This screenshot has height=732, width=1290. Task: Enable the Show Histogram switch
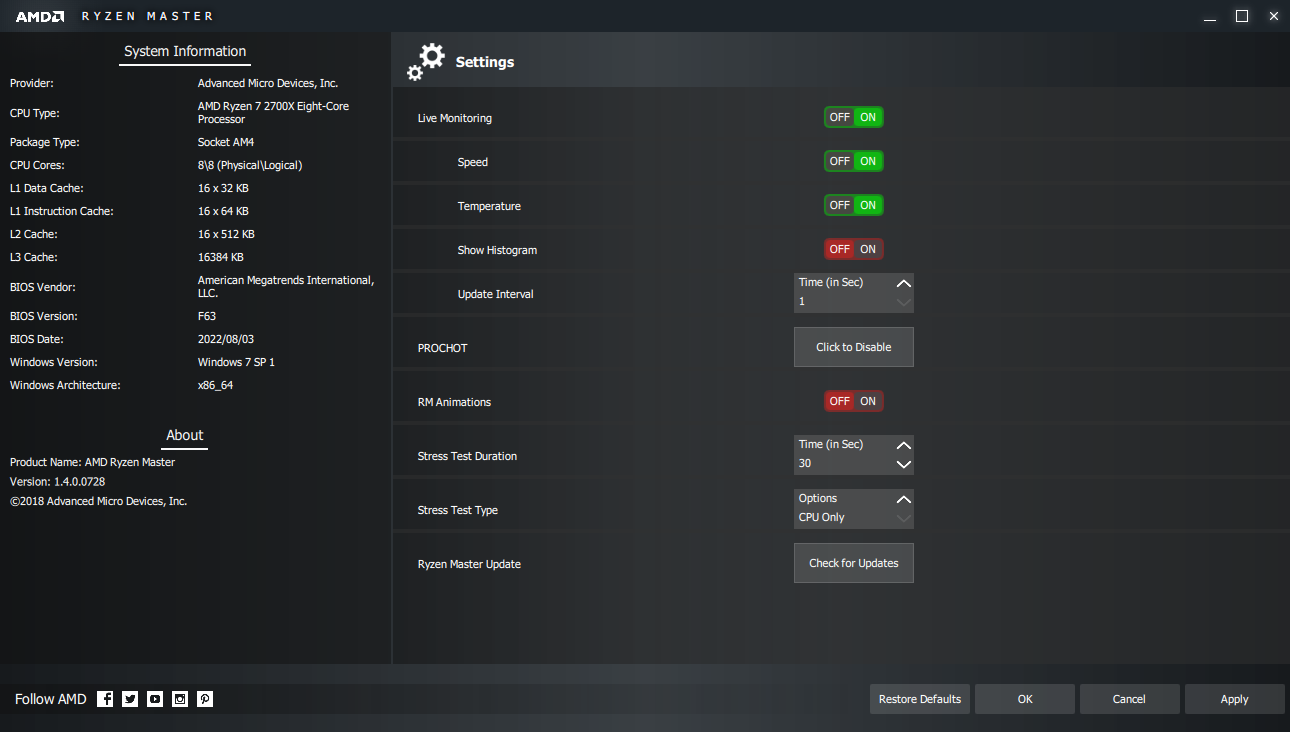[854, 249]
